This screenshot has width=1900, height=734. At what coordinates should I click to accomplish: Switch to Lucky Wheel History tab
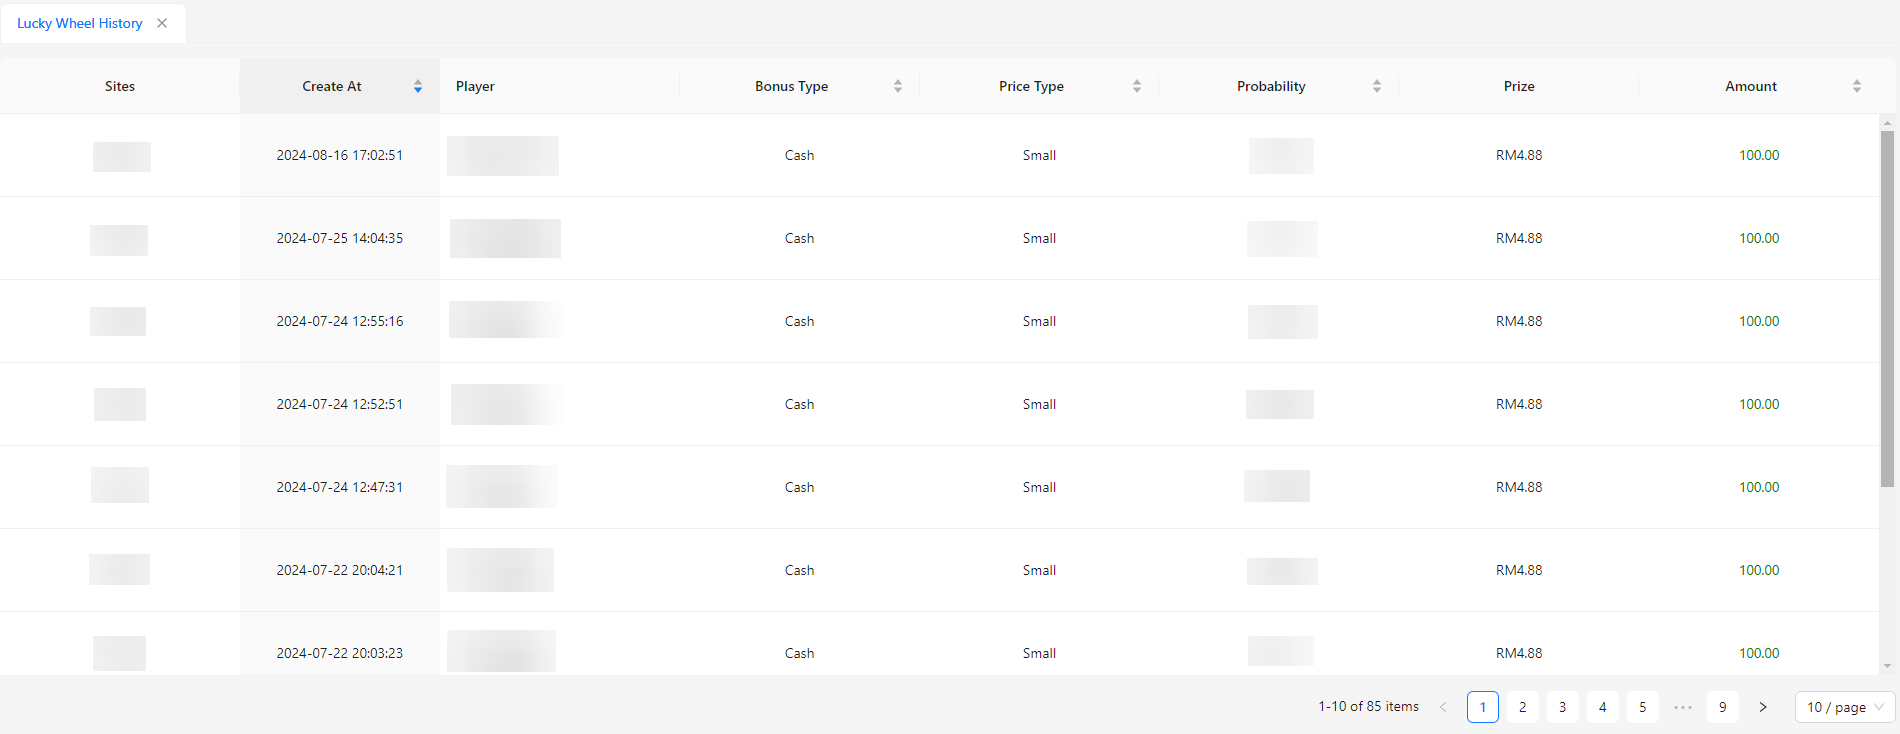point(80,23)
